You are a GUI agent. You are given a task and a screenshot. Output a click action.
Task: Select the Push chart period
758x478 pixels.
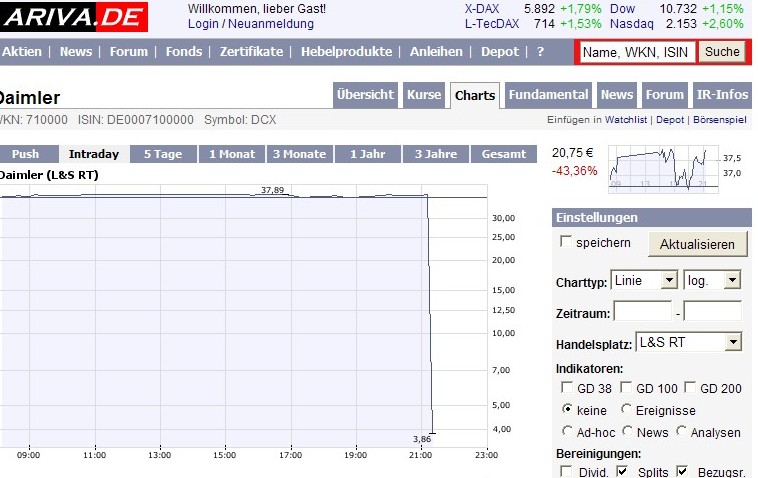point(27,154)
